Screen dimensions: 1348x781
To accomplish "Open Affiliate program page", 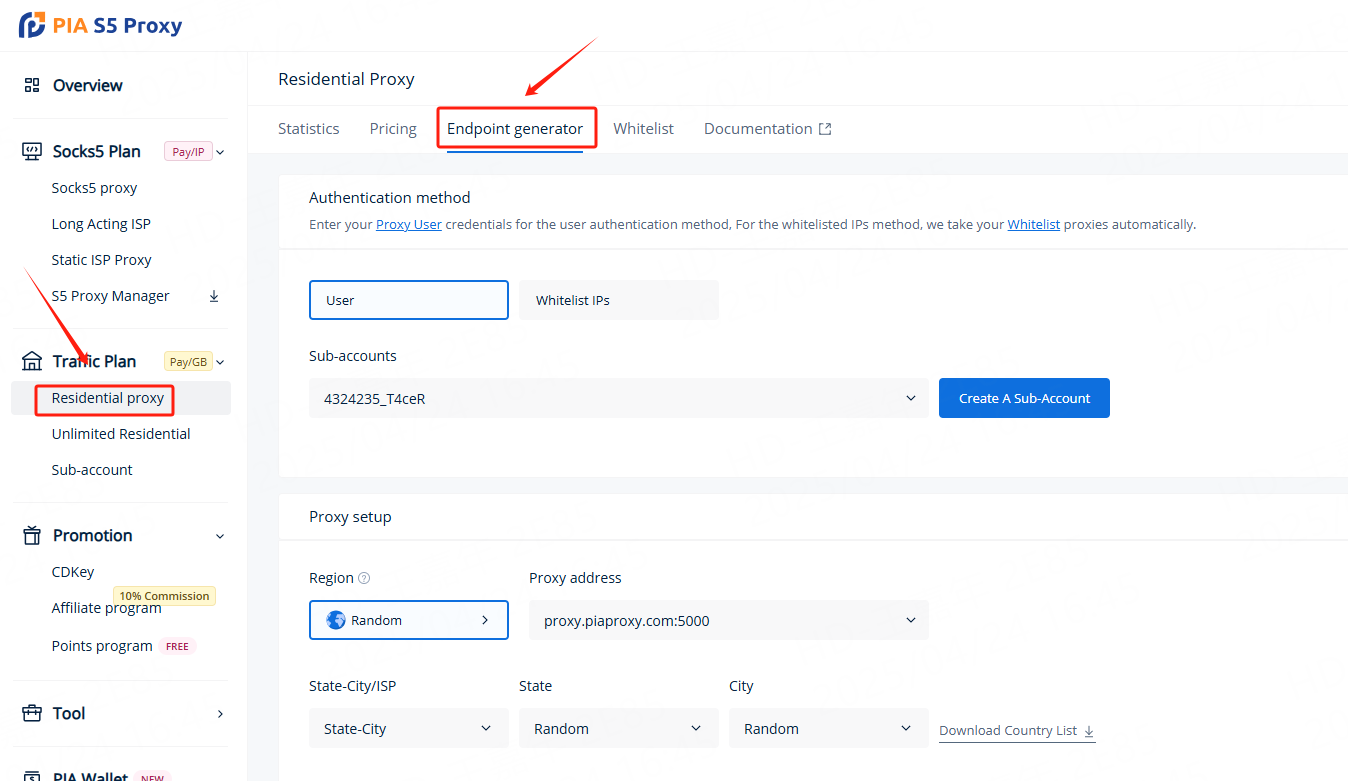I will pyautogui.click(x=107, y=608).
